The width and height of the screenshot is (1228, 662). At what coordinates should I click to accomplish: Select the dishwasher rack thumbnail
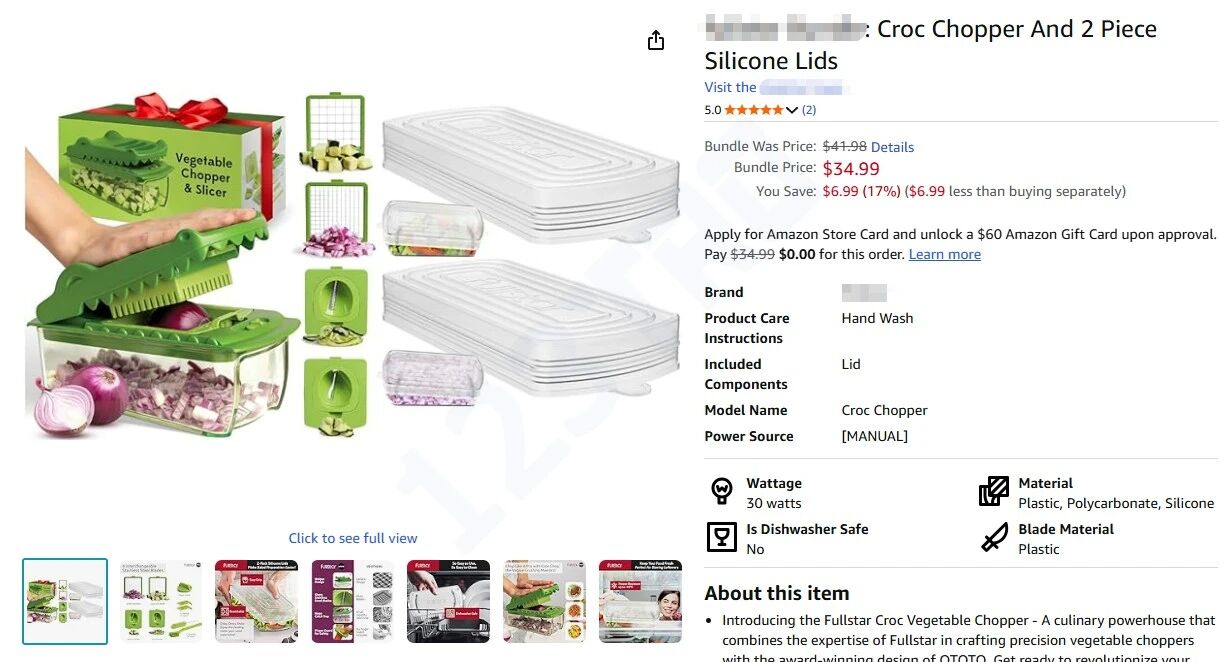(449, 601)
